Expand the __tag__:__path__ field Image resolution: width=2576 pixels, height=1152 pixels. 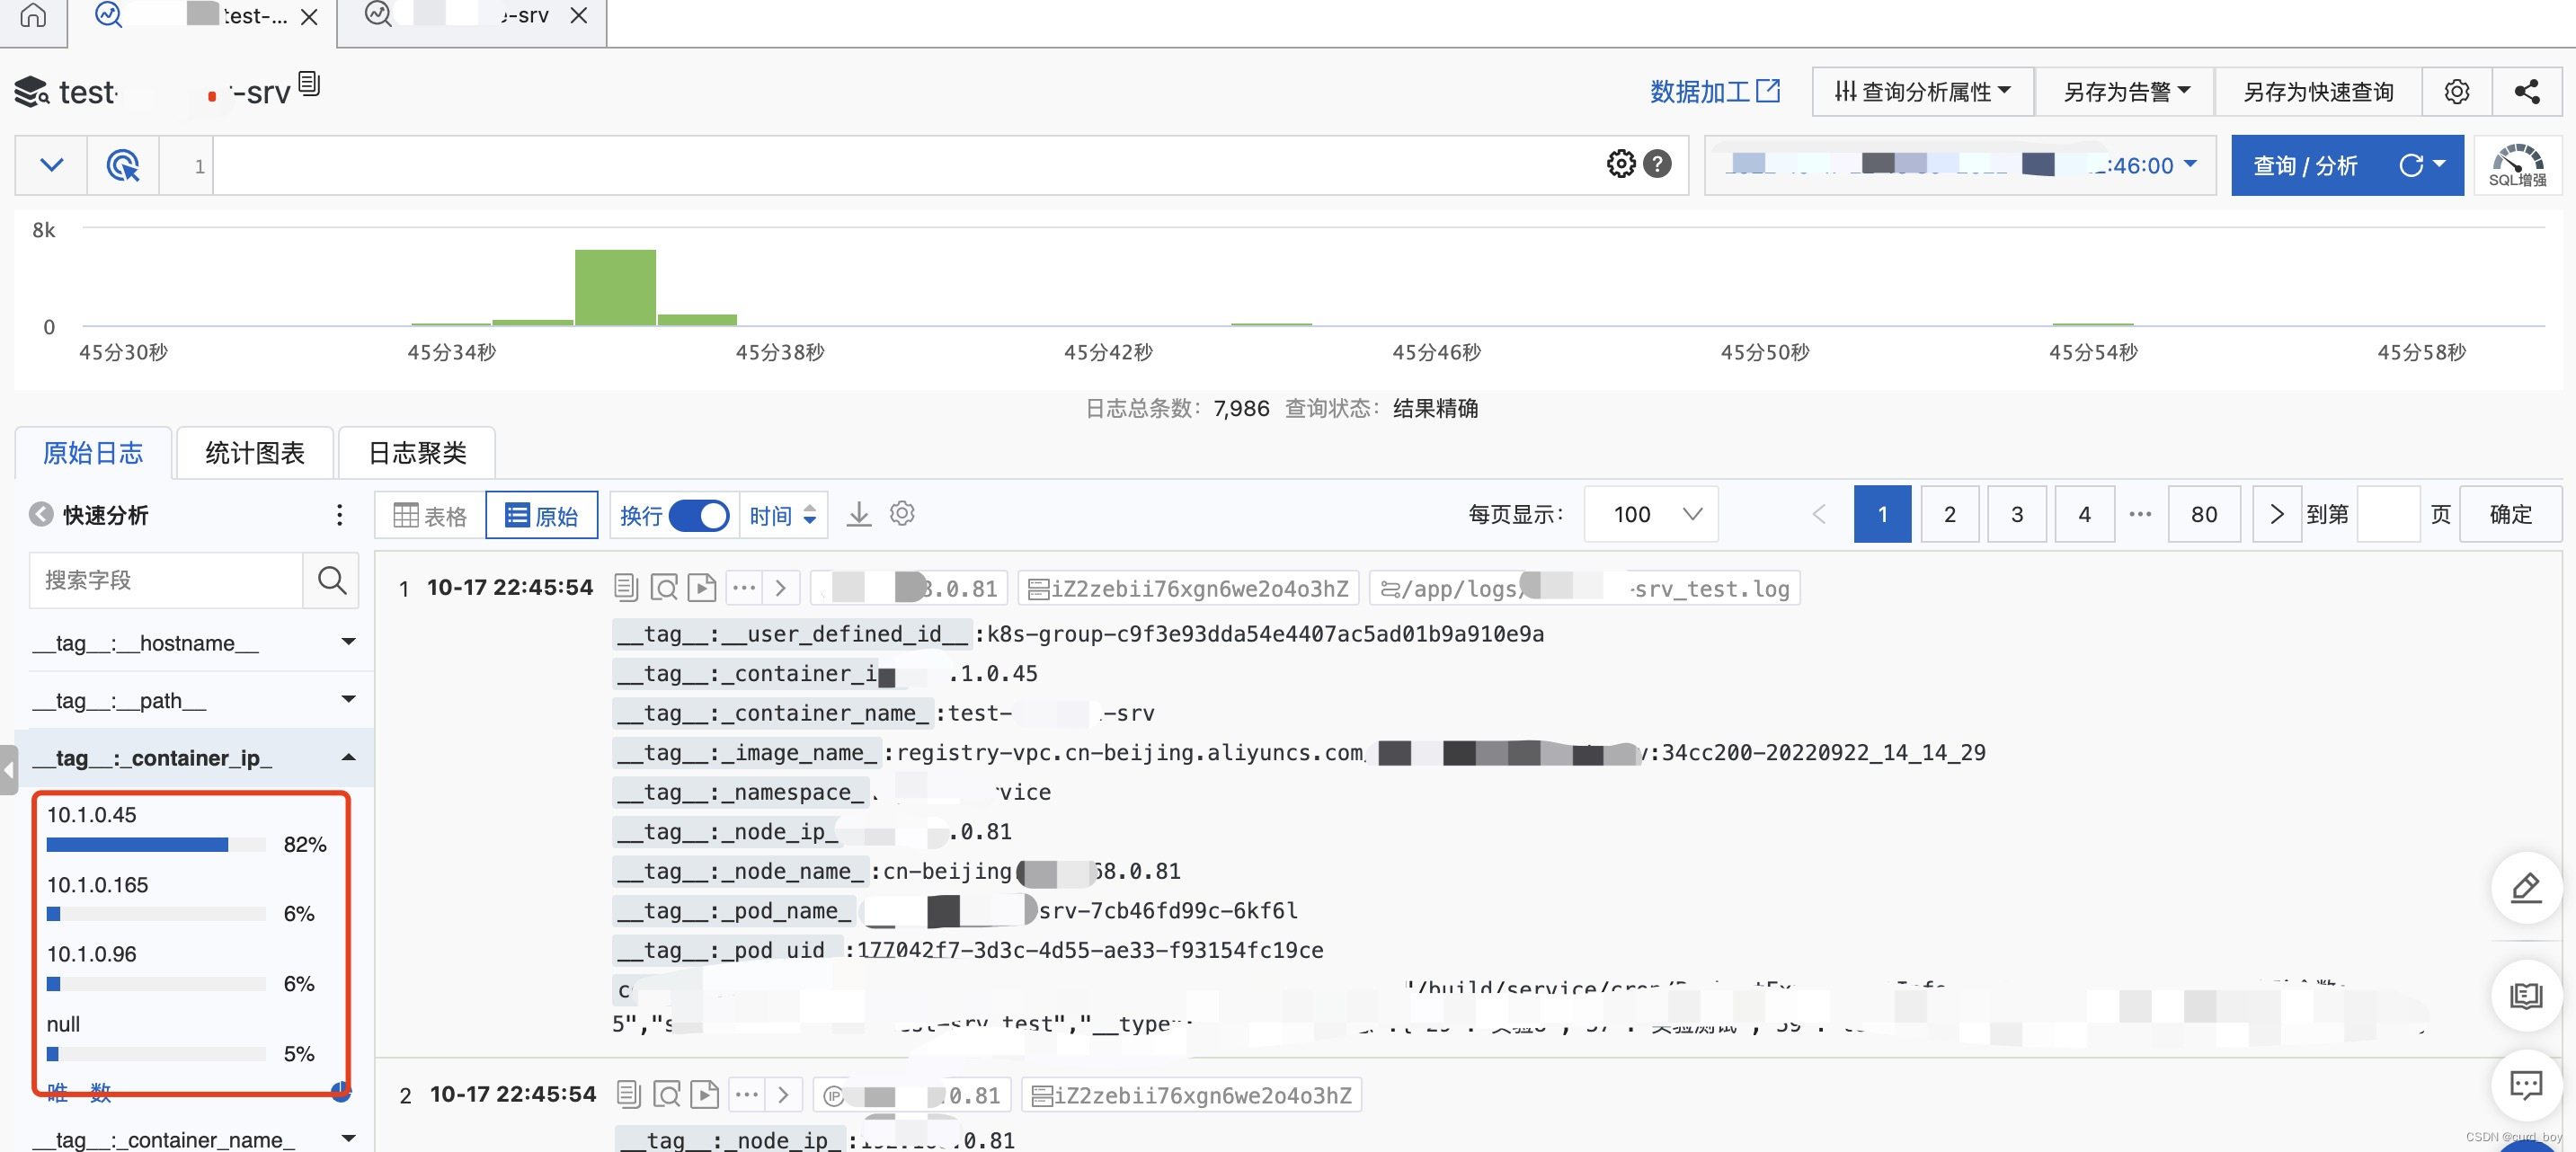tap(196, 700)
